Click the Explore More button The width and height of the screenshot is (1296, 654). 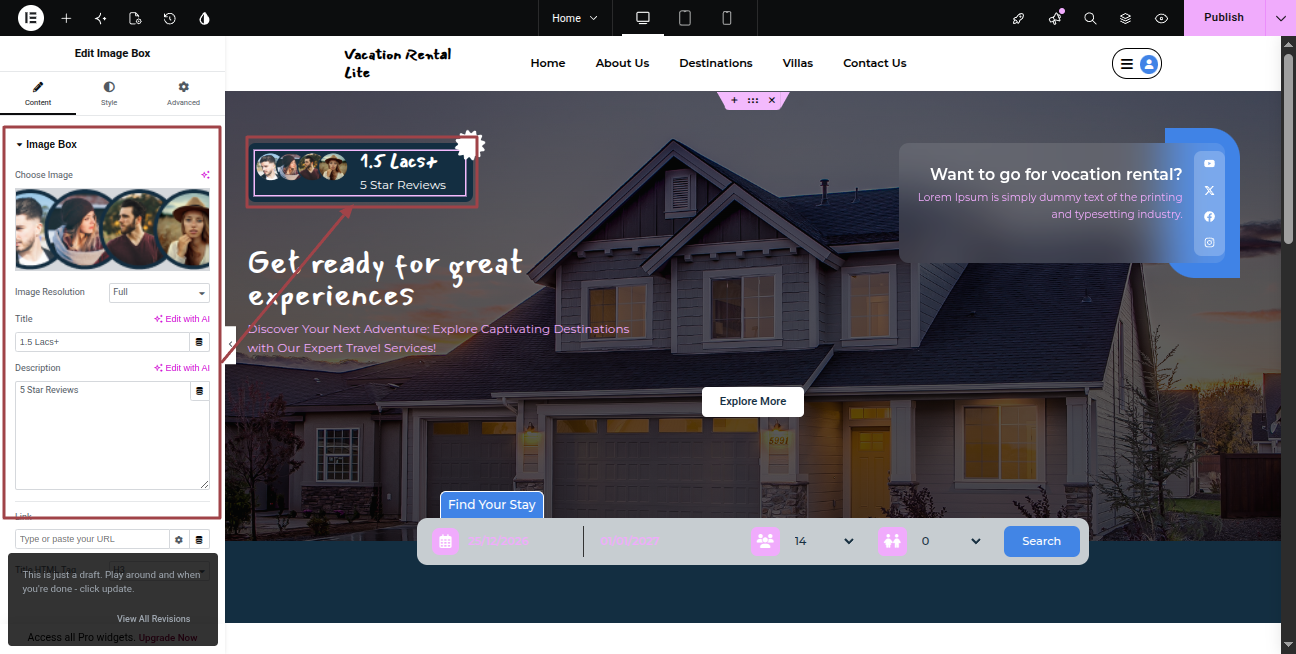pos(753,401)
